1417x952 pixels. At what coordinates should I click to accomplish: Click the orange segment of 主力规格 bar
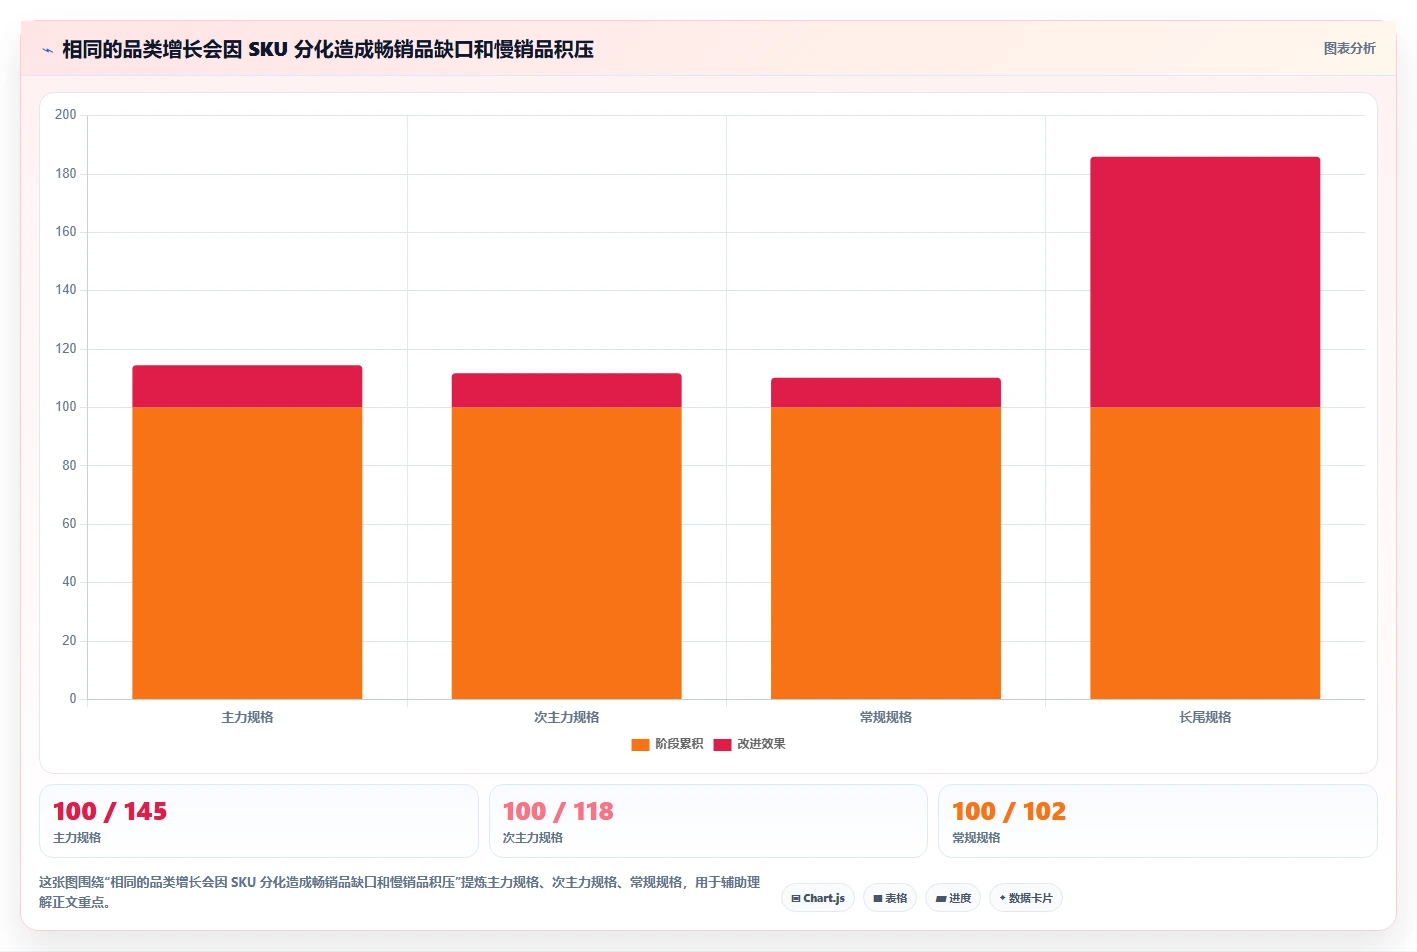[x=247, y=553]
